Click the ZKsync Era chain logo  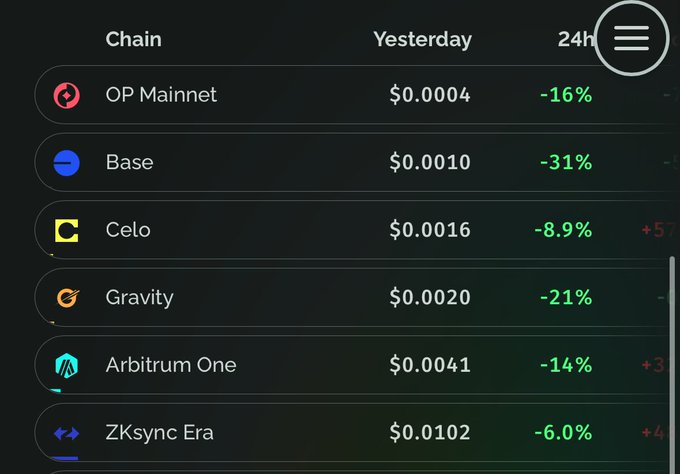click(67, 433)
